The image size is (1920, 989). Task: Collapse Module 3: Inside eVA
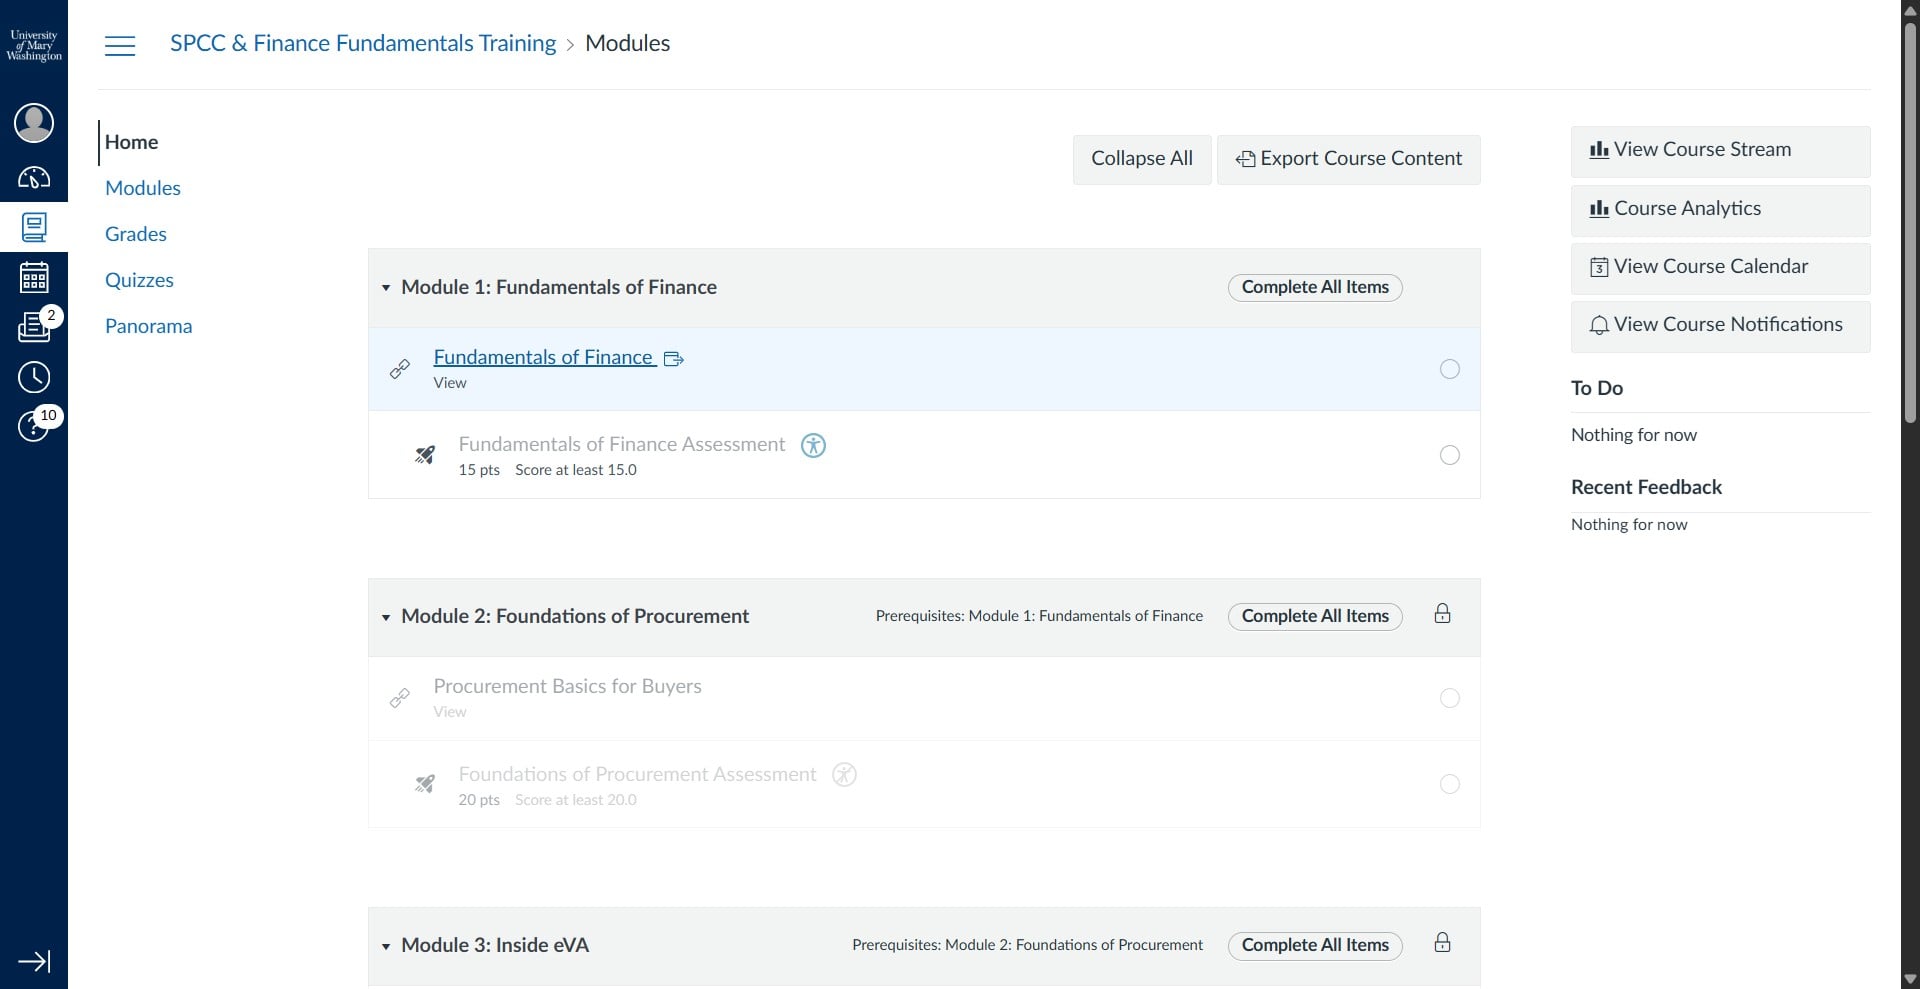coord(387,946)
